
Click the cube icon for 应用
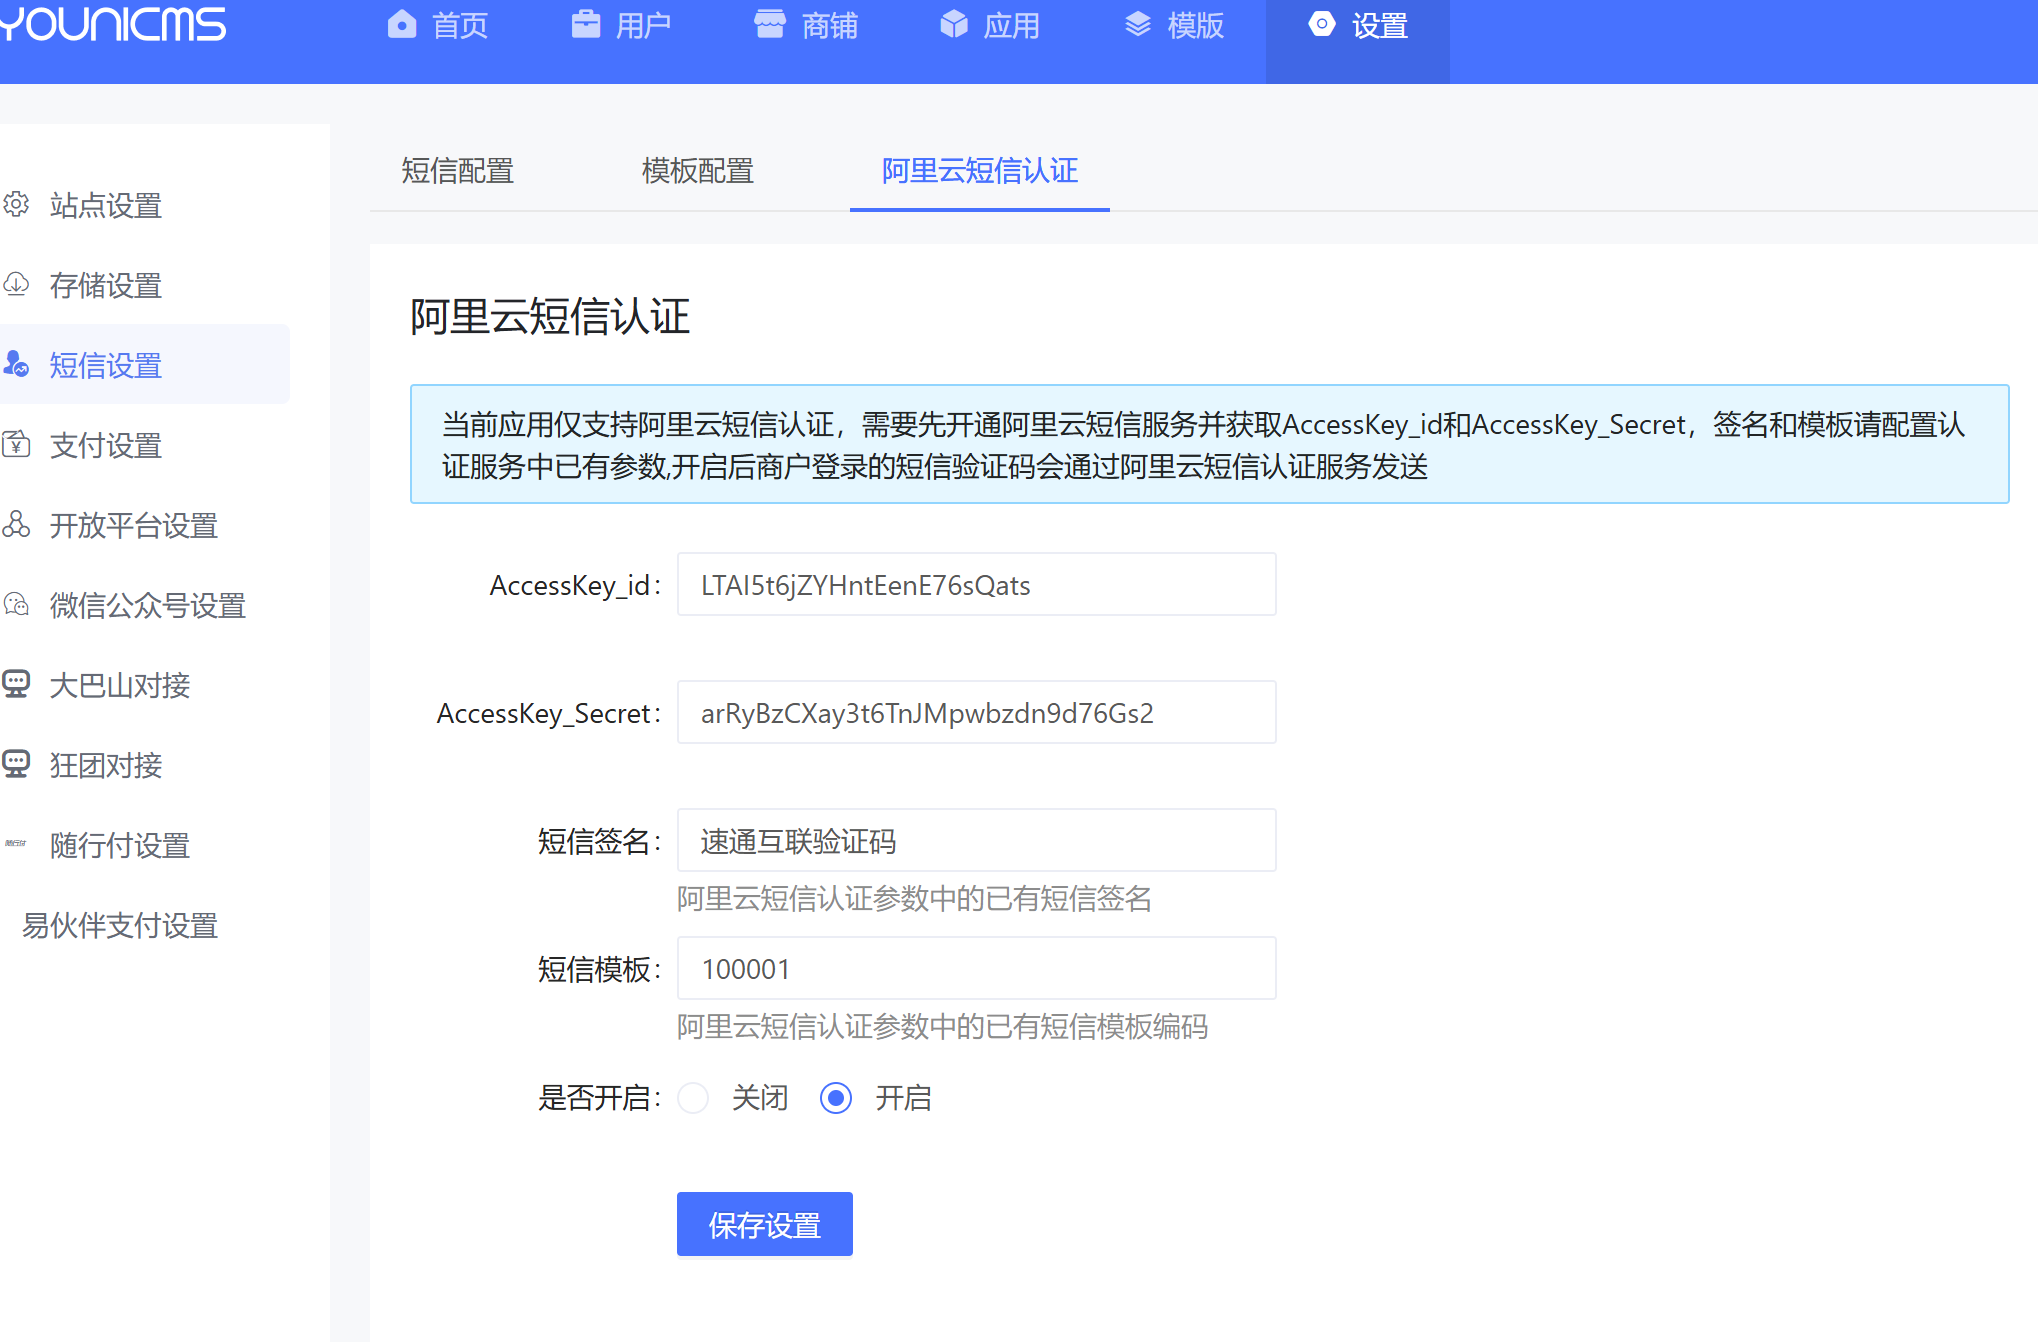954,24
